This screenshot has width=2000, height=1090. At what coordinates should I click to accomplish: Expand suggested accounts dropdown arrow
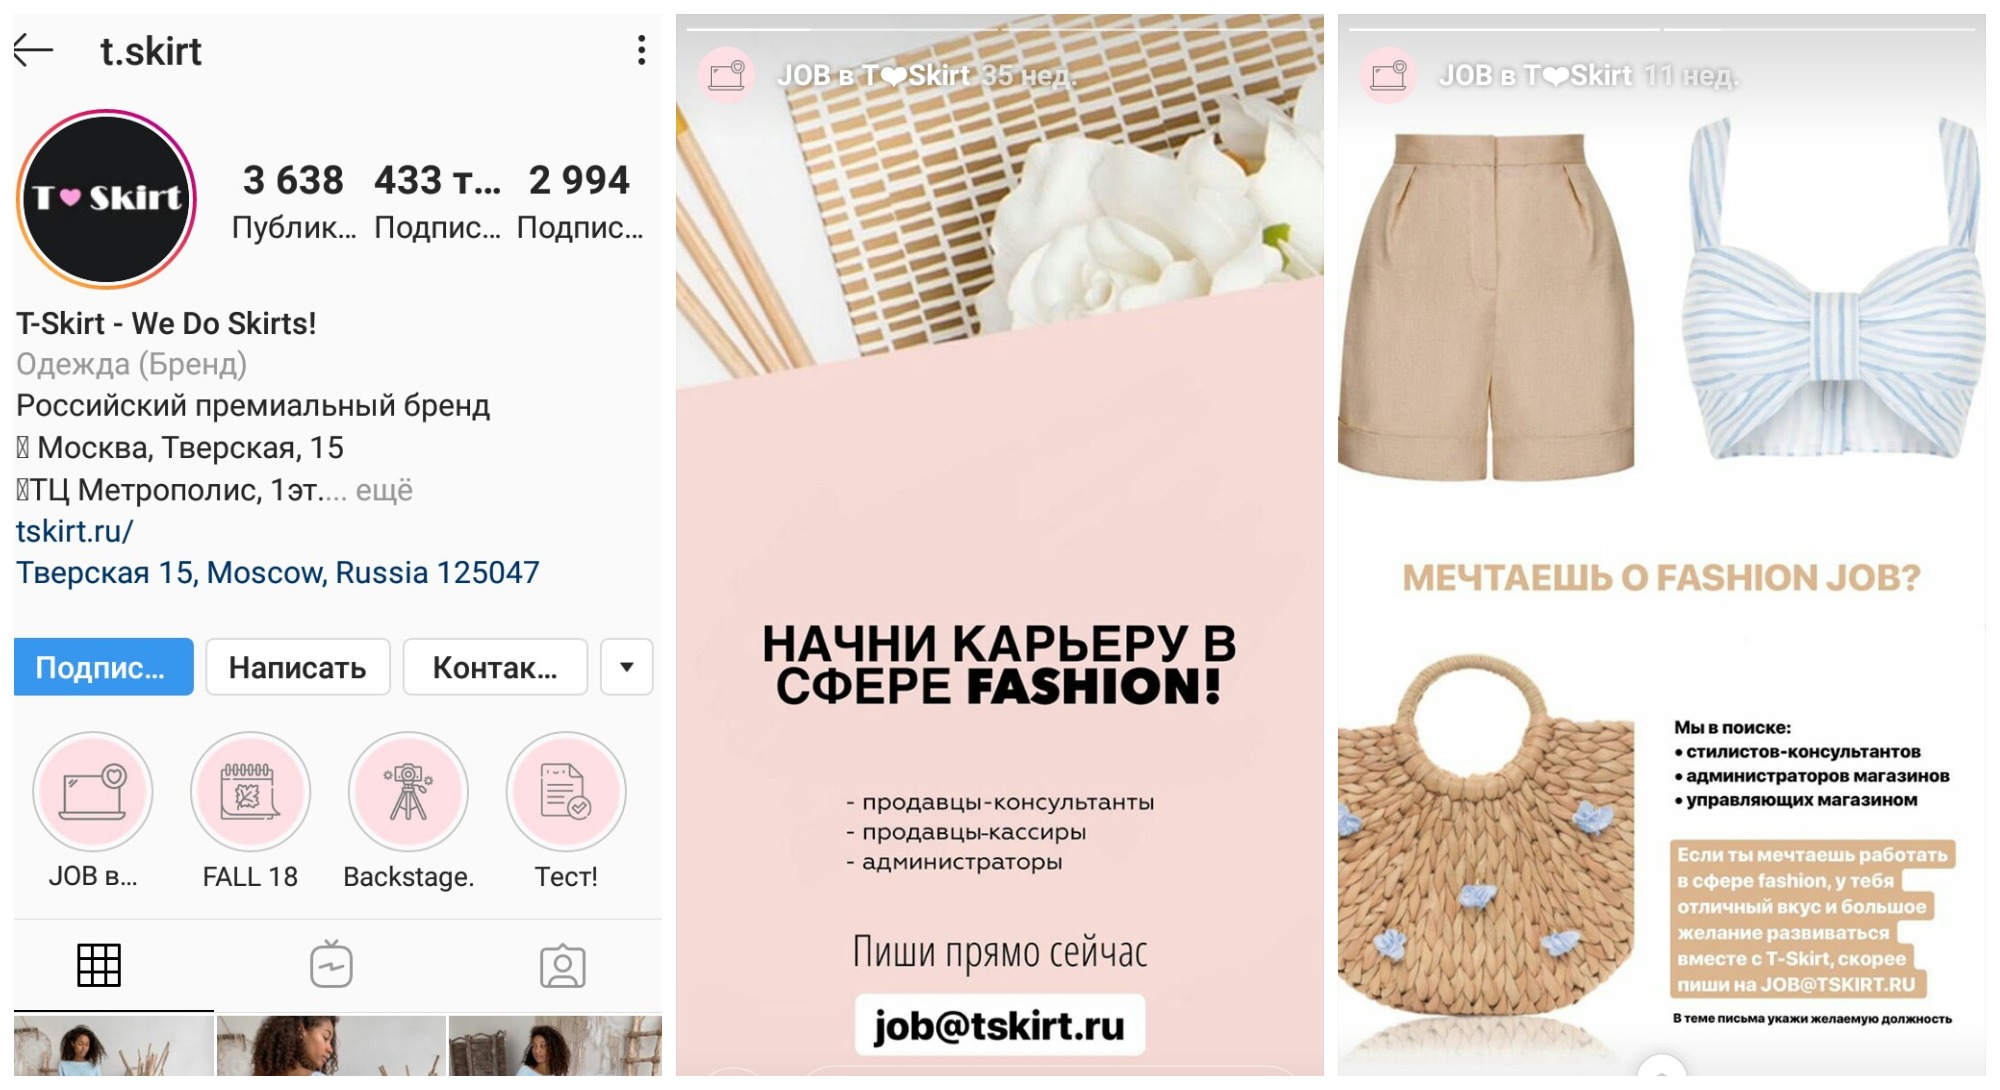(x=627, y=667)
